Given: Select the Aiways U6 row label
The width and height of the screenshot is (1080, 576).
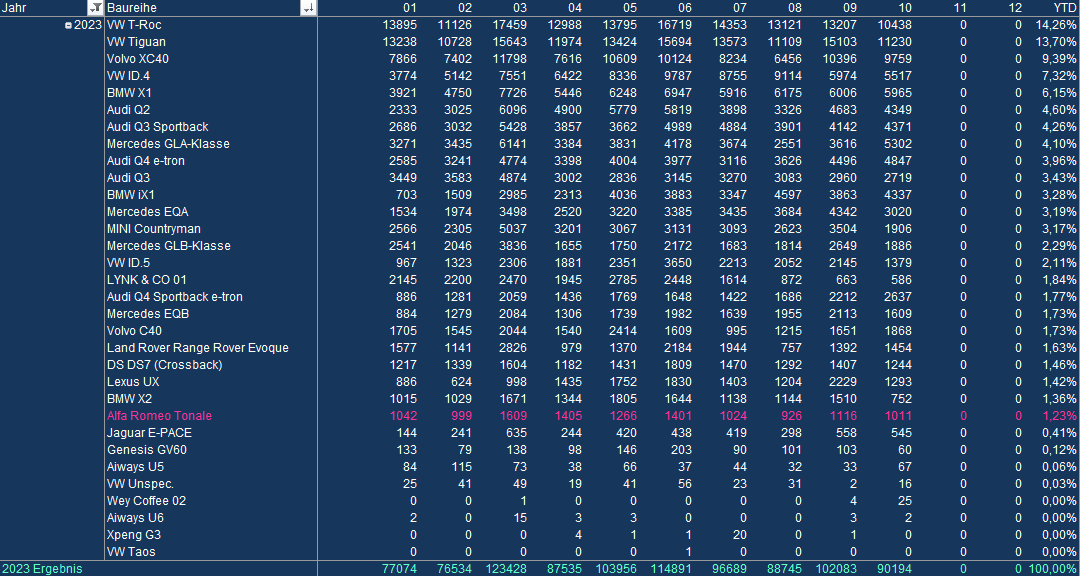Looking at the screenshot, I should coord(136,517).
